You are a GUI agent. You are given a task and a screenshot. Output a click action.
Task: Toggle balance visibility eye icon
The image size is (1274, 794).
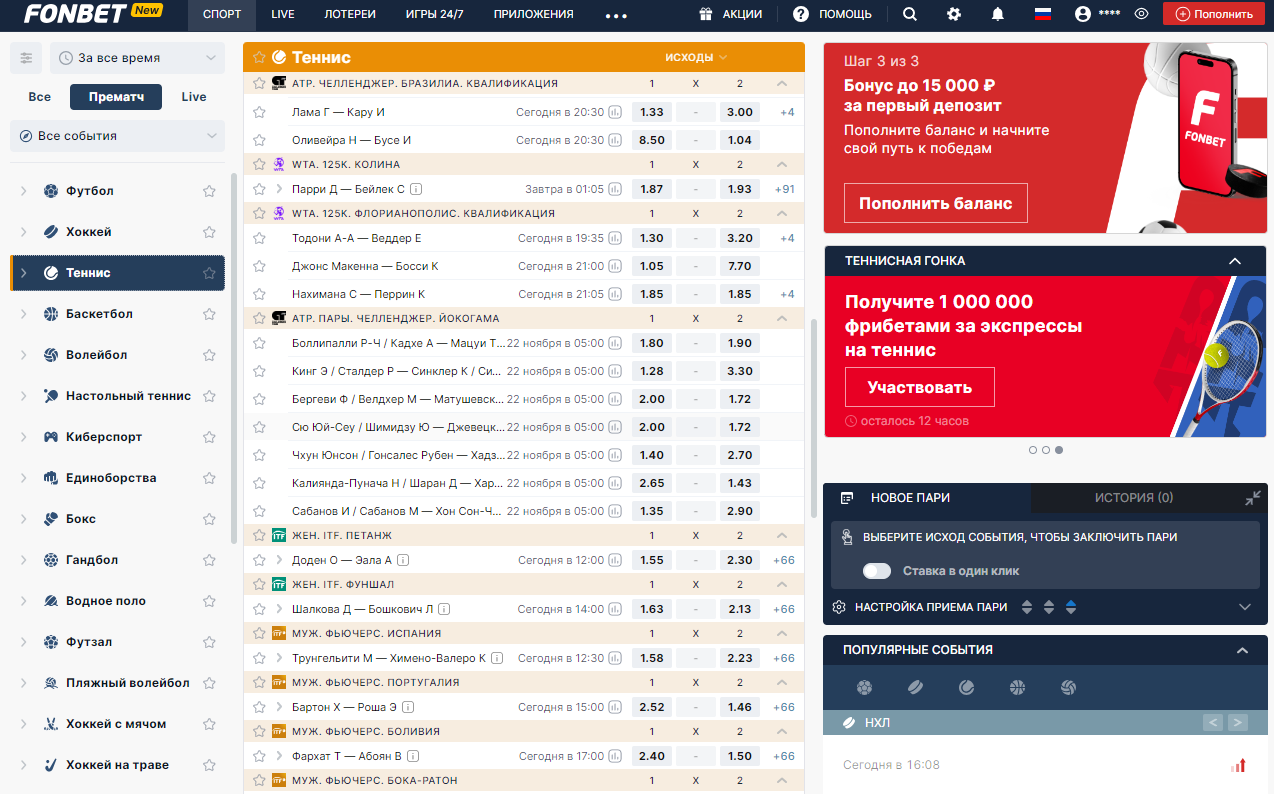1141,14
